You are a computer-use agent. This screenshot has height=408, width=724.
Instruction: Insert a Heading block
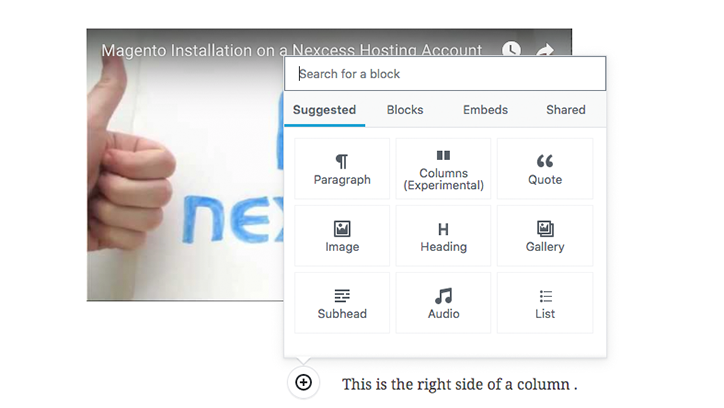tap(443, 236)
